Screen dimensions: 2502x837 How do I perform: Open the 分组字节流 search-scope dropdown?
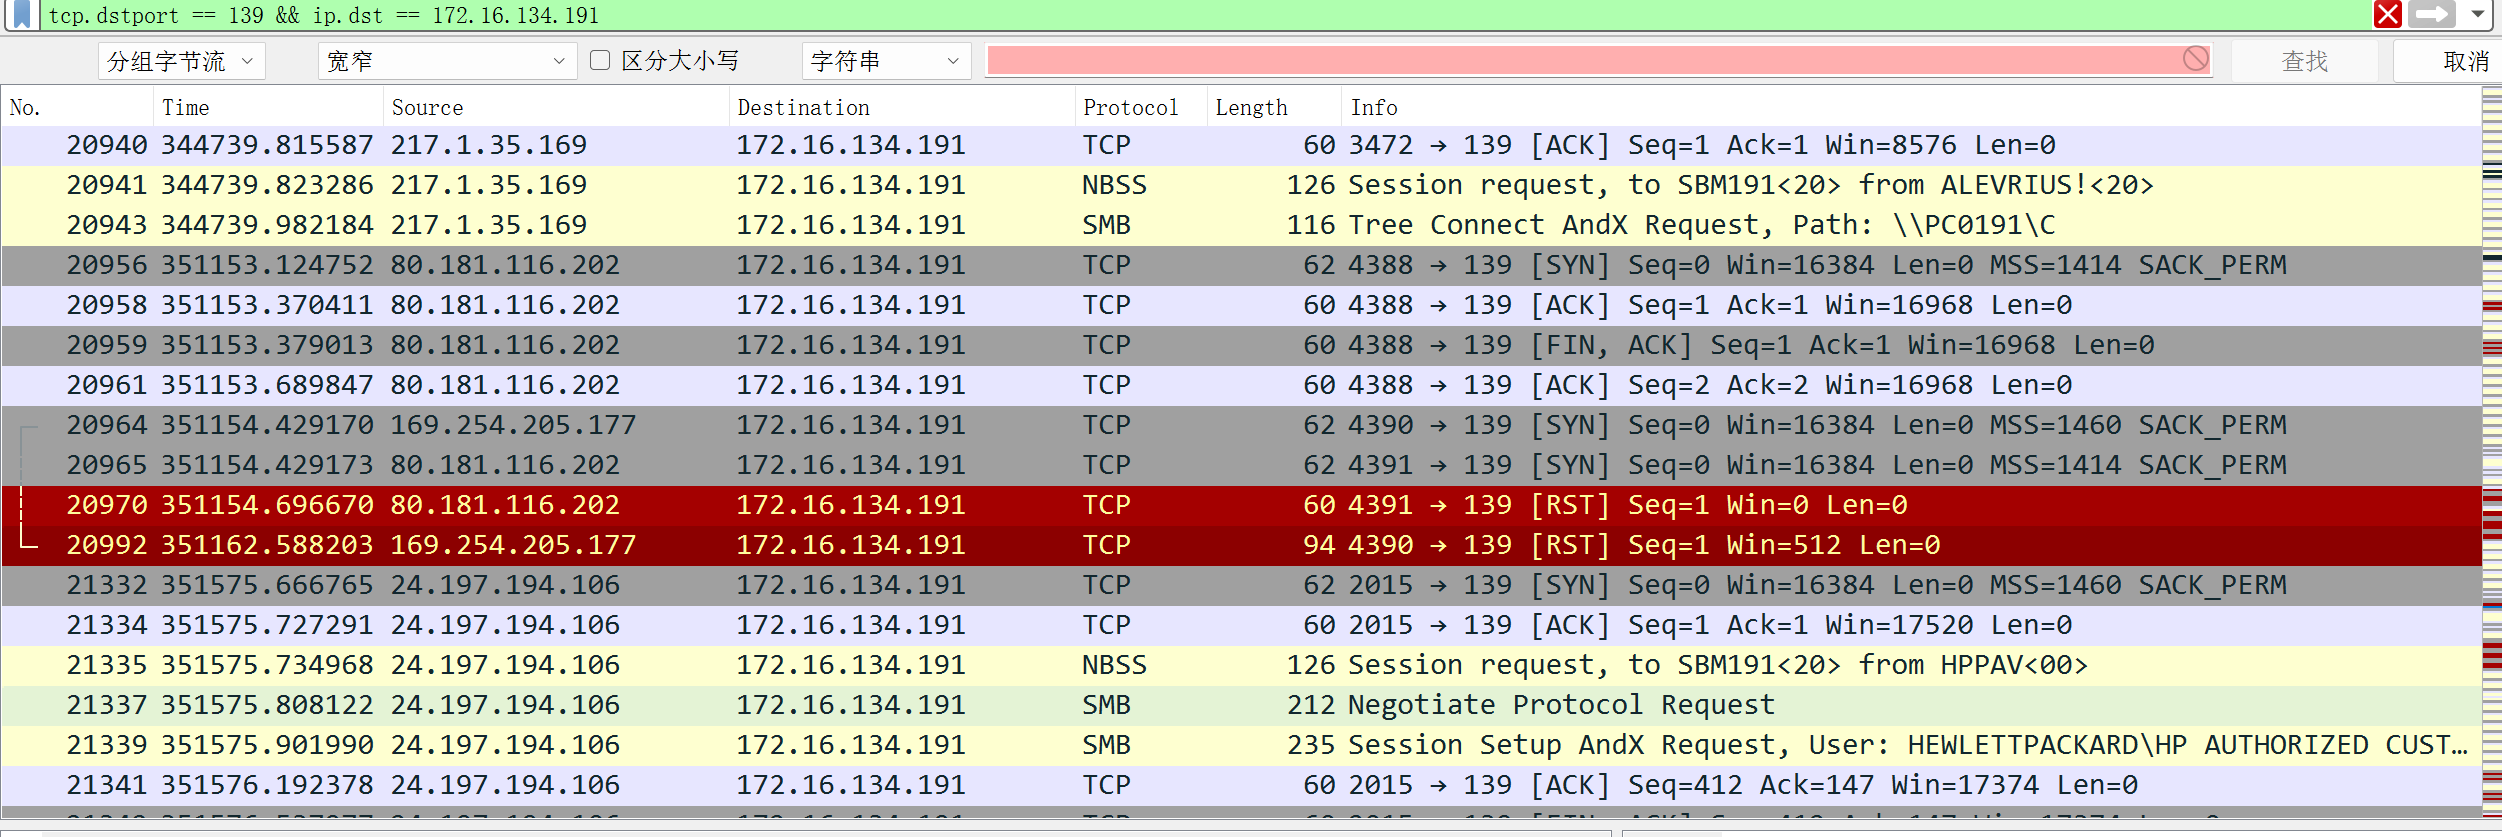click(181, 61)
